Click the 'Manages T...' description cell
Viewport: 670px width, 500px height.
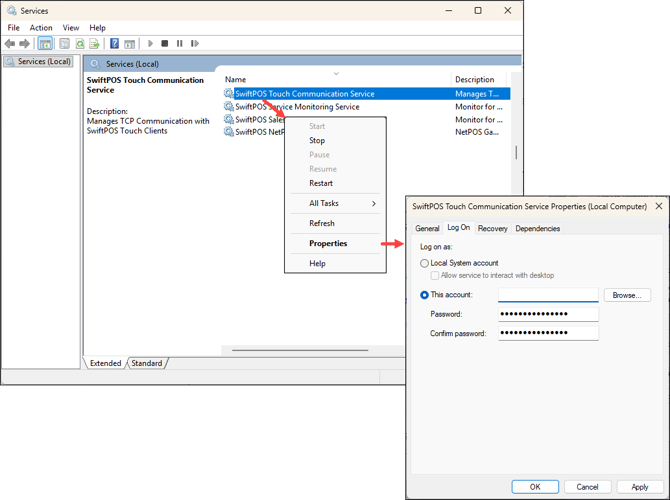(476, 94)
